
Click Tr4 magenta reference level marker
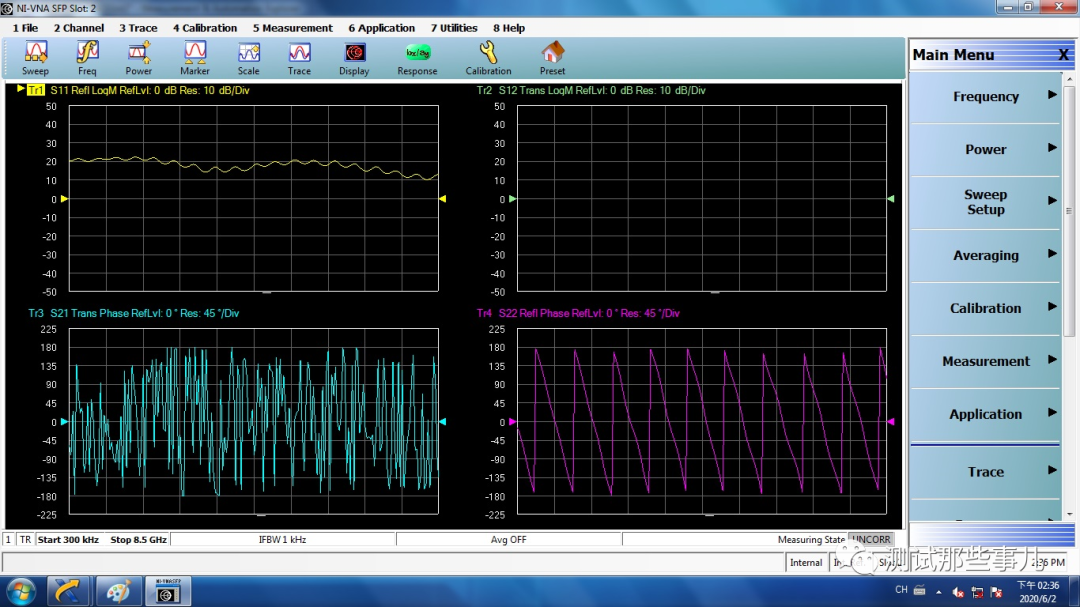[x=512, y=422]
